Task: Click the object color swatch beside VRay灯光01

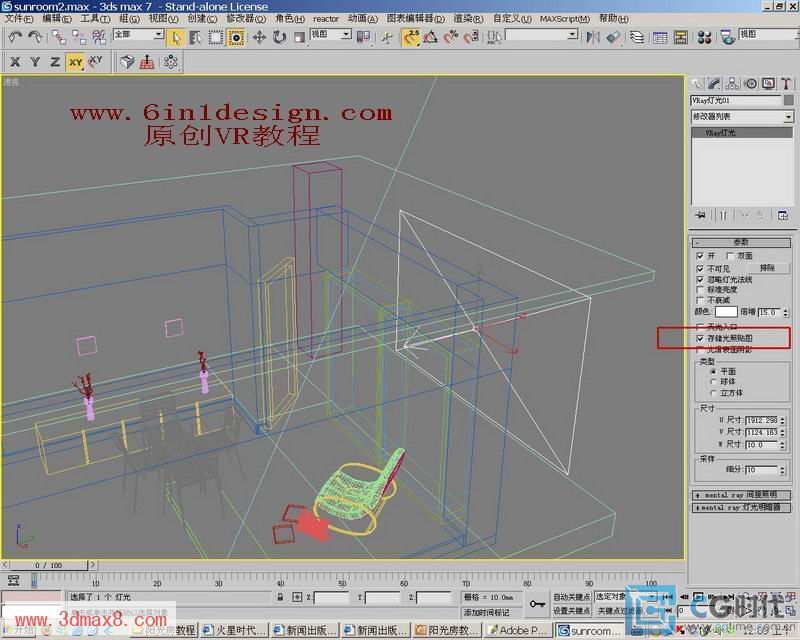Action: tap(789, 101)
